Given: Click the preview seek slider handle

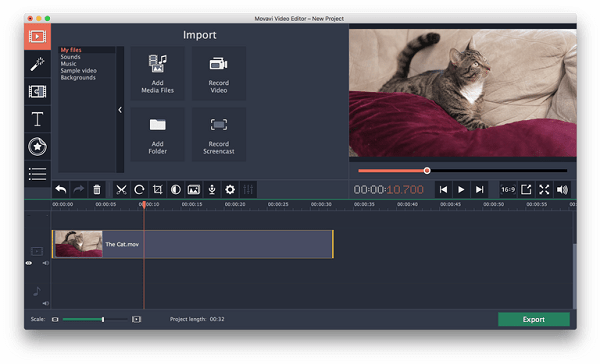Looking at the screenshot, I should coord(427,171).
